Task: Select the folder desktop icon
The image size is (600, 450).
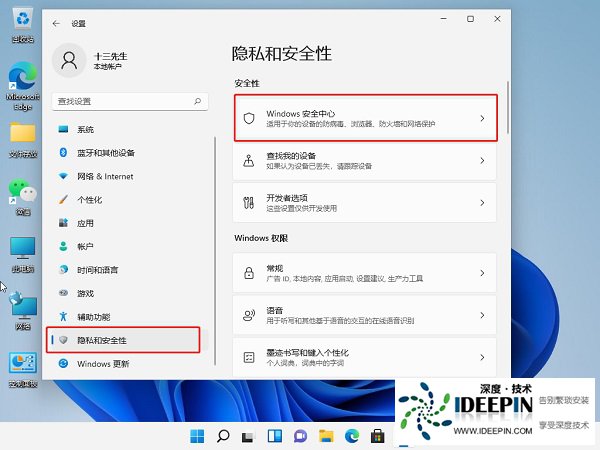Action: click(23, 140)
